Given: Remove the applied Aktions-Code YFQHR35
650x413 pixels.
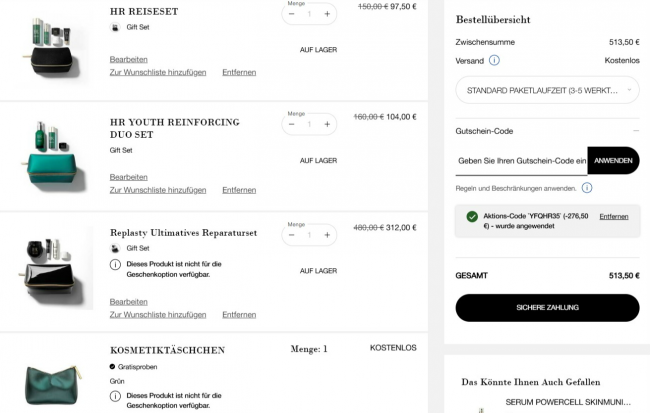Looking at the screenshot, I should click(614, 216).
